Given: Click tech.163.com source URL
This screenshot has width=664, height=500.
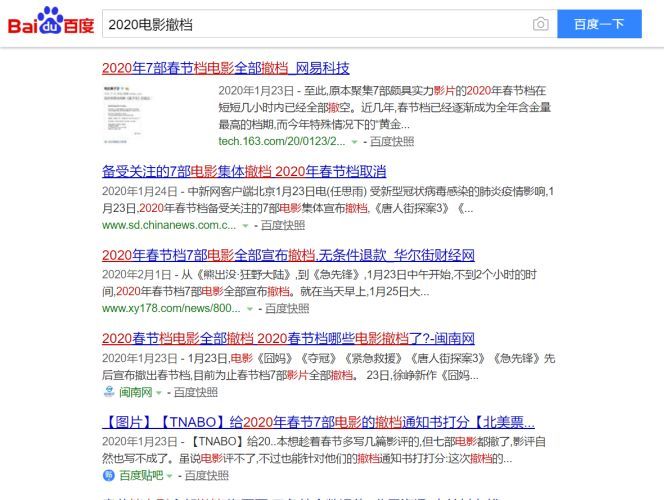Looking at the screenshot, I should [x=282, y=141].
